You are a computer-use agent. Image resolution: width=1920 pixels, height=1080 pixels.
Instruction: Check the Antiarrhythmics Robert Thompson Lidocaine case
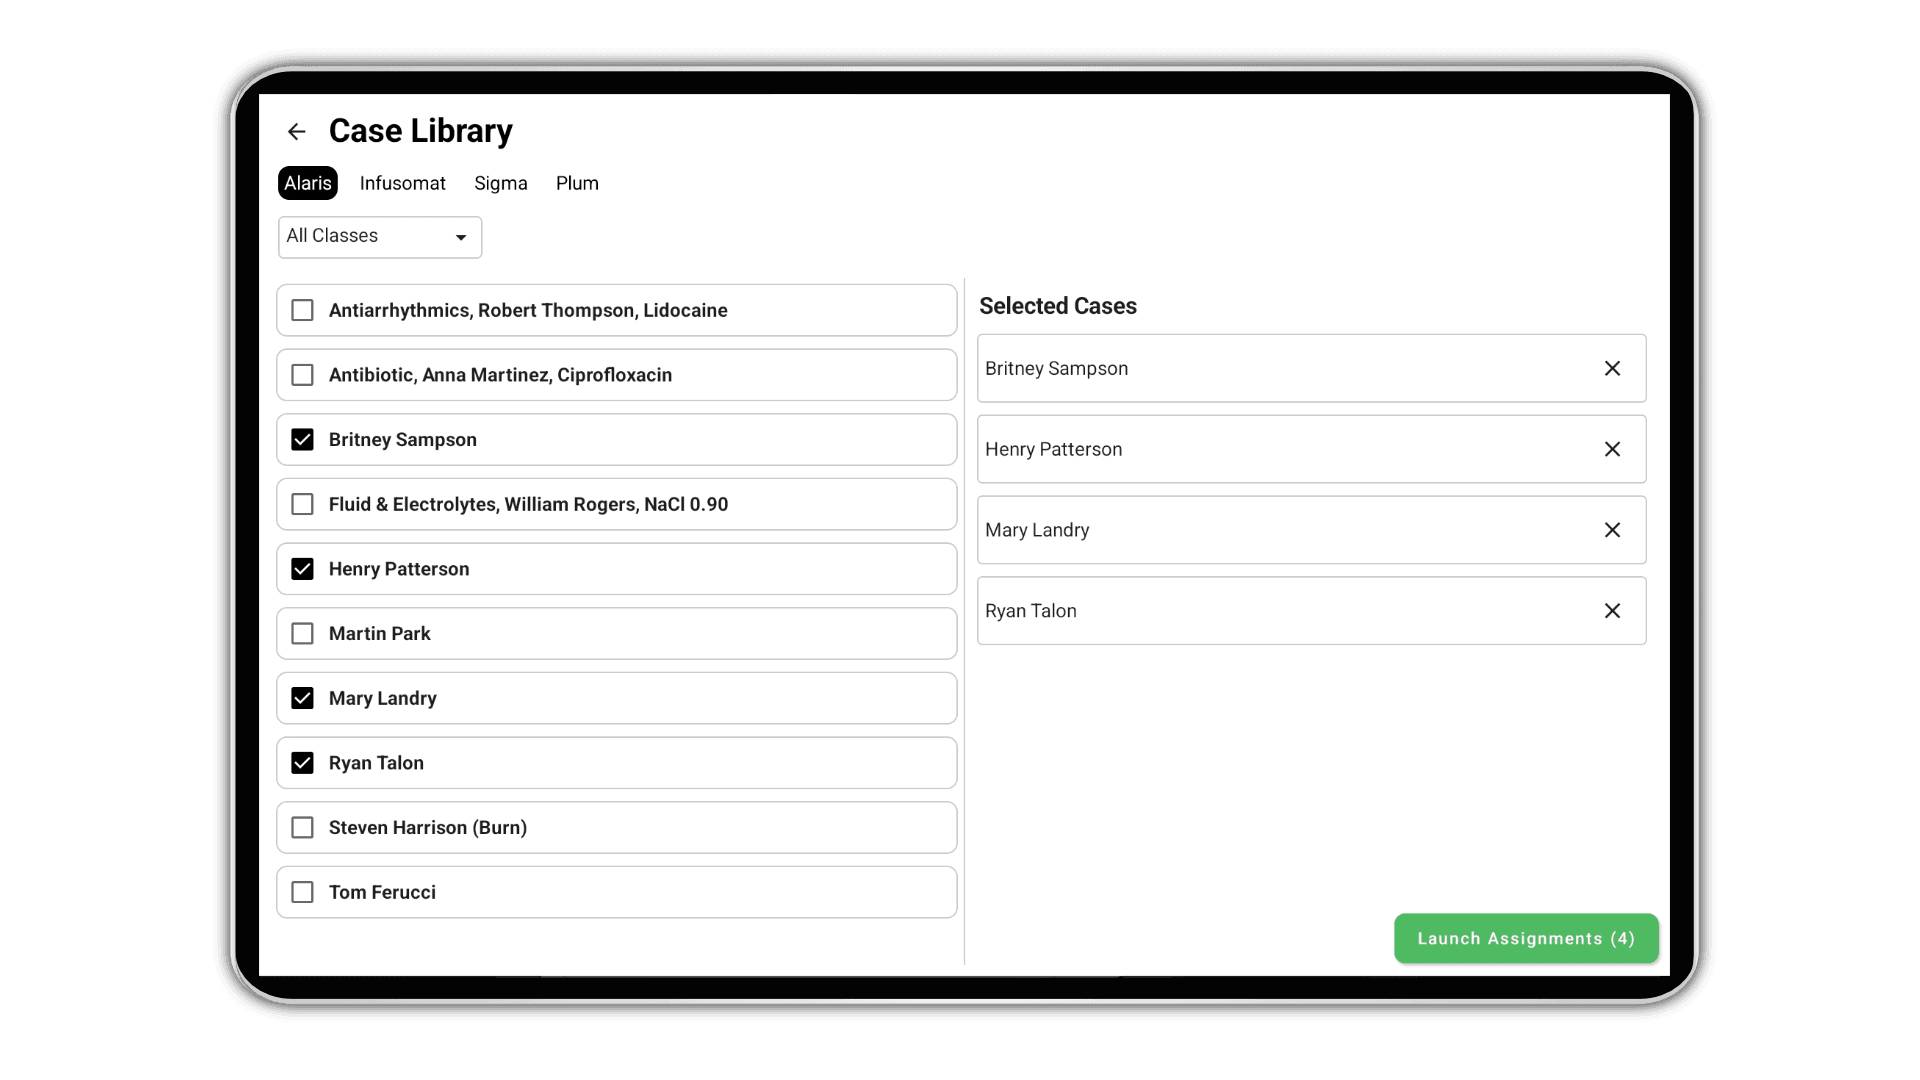coord(302,310)
